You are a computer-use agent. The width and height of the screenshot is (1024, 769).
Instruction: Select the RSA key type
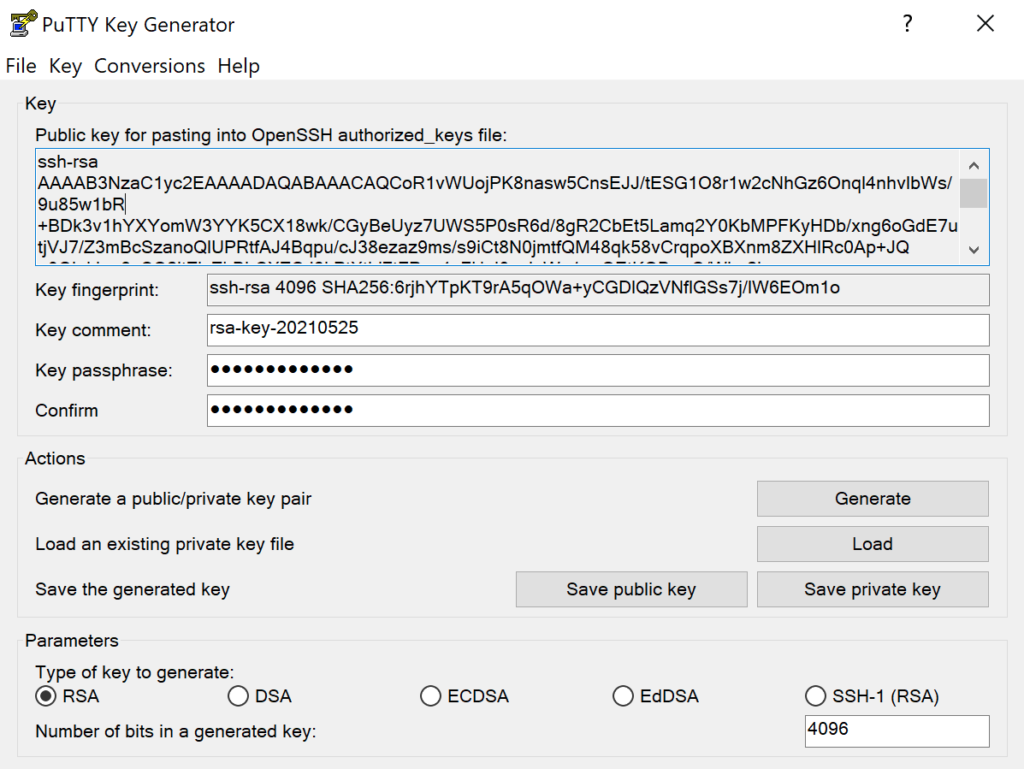(45, 696)
